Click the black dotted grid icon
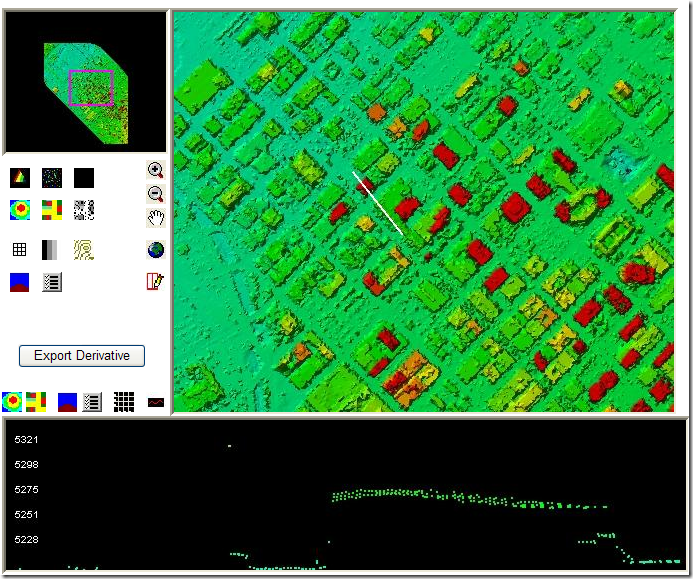This screenshot has height=579, width=693. click(x=123, y=402)
